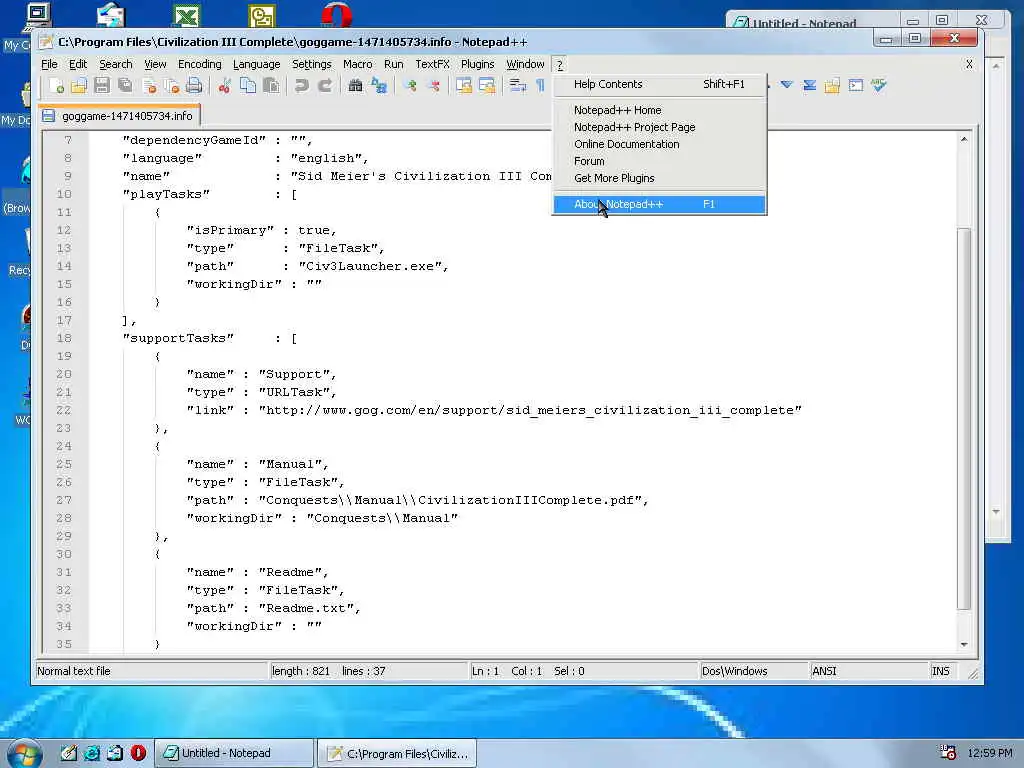Open the Search menu

116,64
